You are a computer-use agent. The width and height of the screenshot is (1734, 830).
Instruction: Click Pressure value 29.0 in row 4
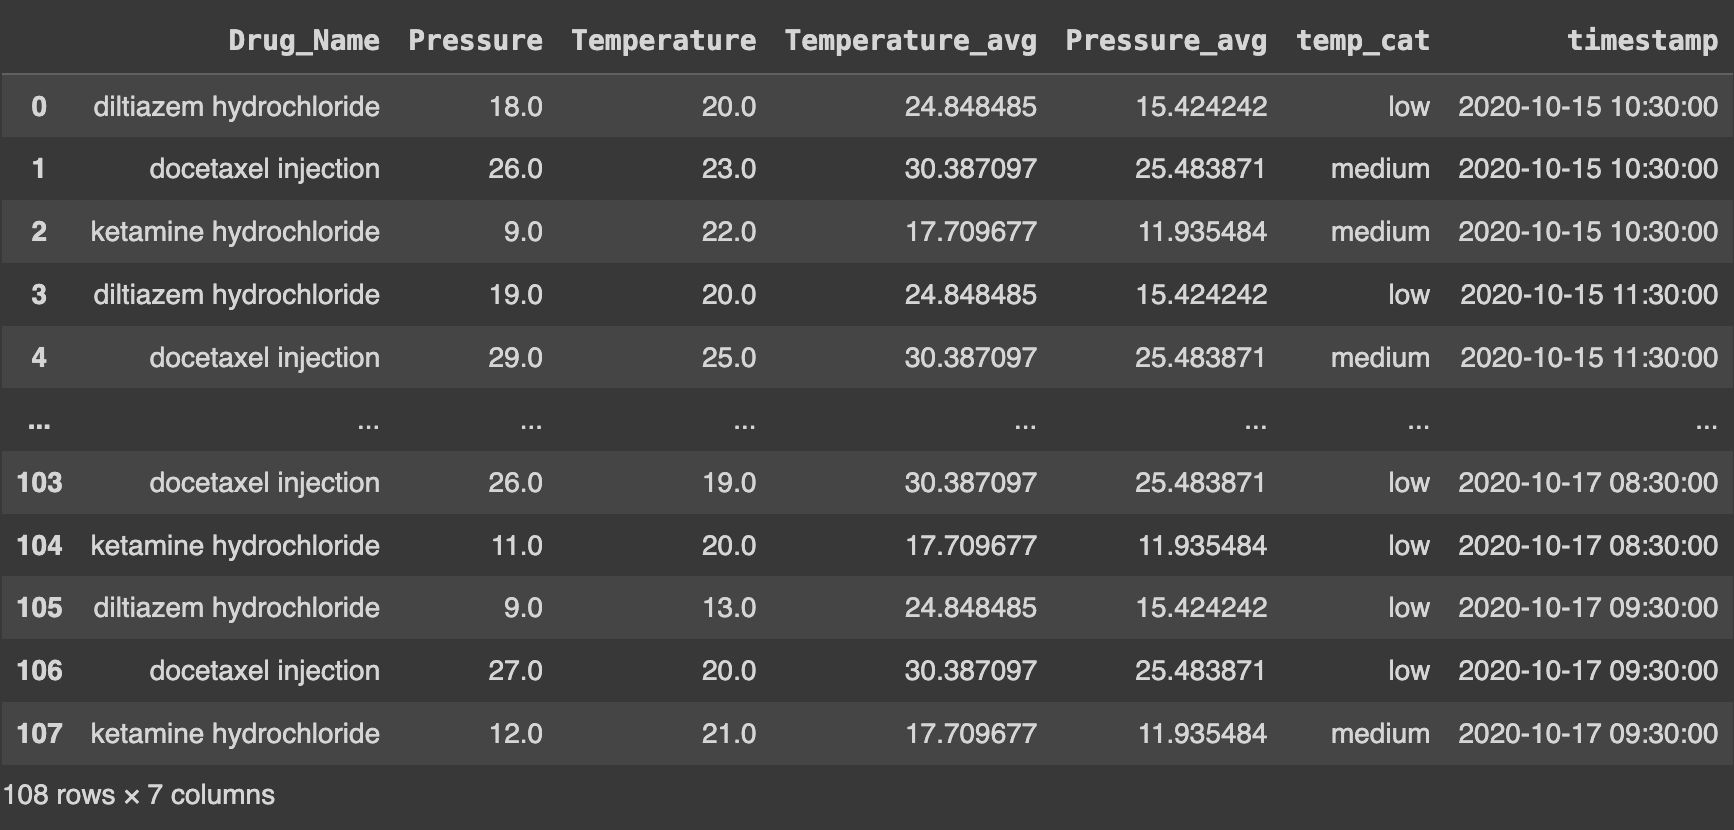point(515,357)
